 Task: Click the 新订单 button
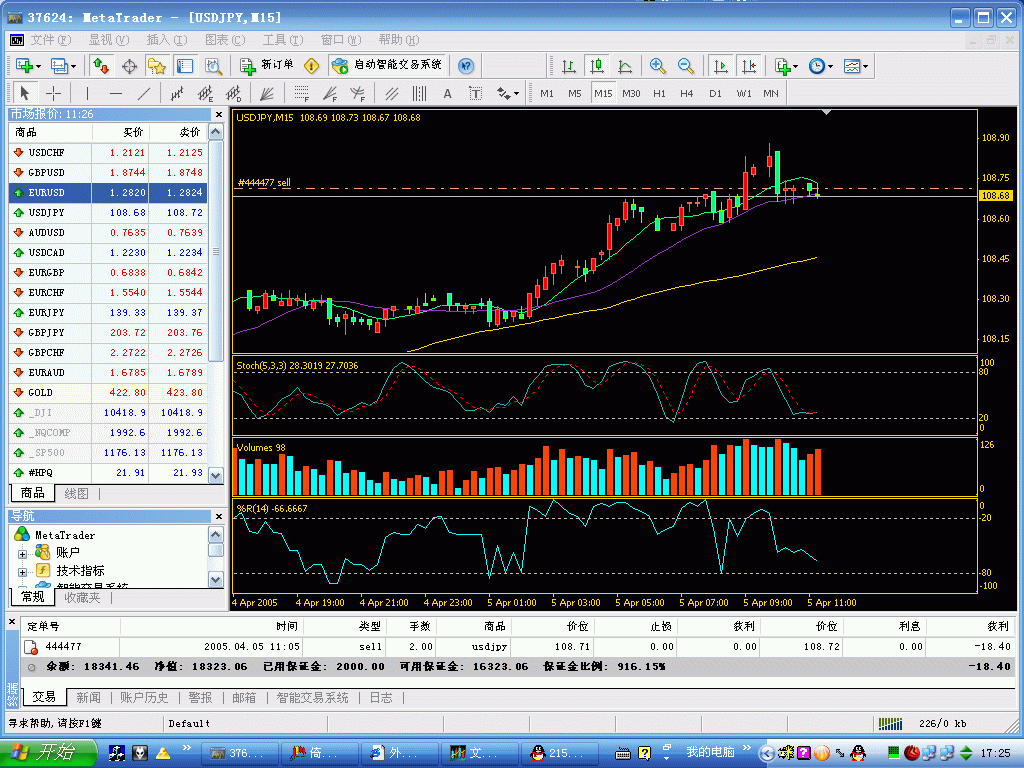tap(267, 65)
